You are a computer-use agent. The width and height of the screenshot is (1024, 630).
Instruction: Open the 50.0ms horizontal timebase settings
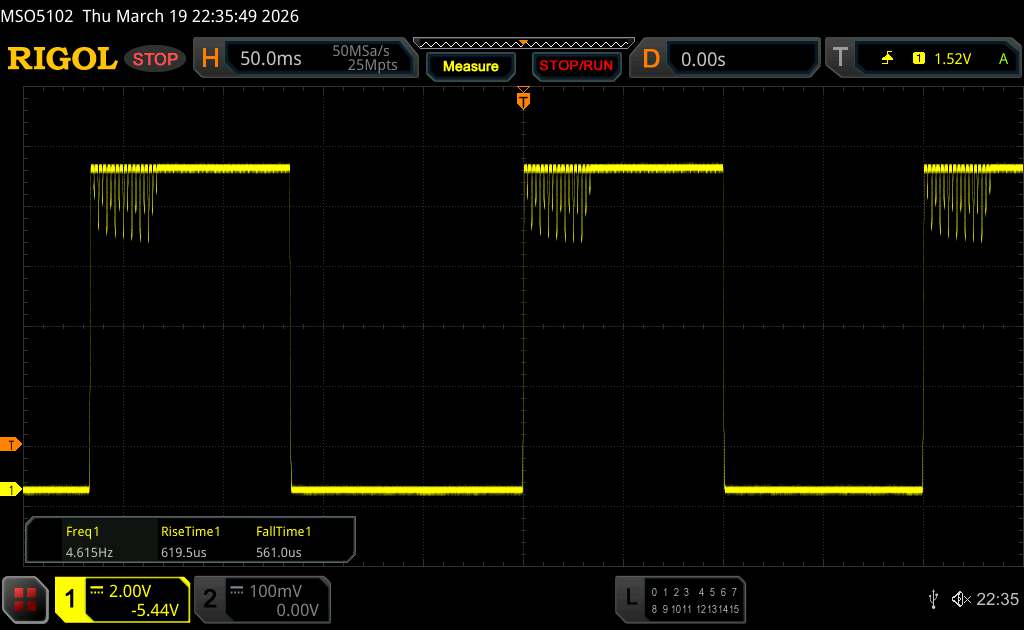270,59
